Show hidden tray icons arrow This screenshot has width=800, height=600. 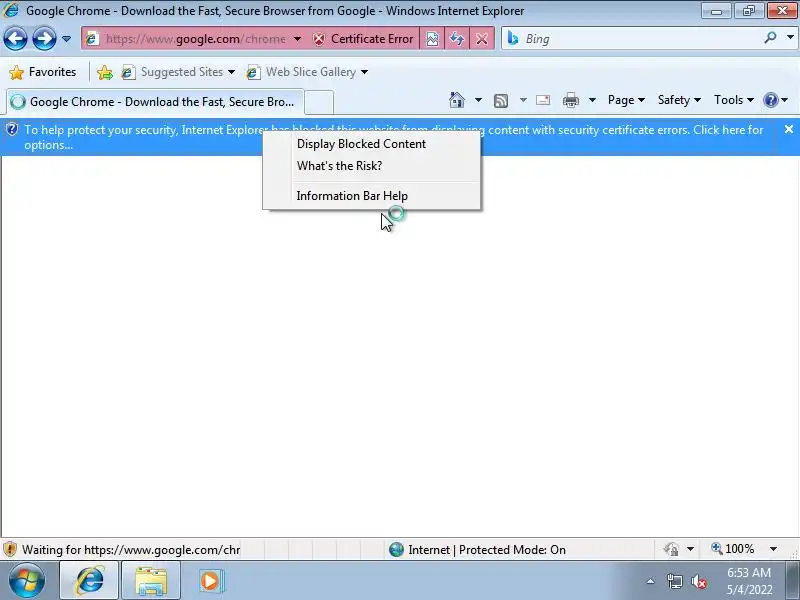click(x=651, y=581)
